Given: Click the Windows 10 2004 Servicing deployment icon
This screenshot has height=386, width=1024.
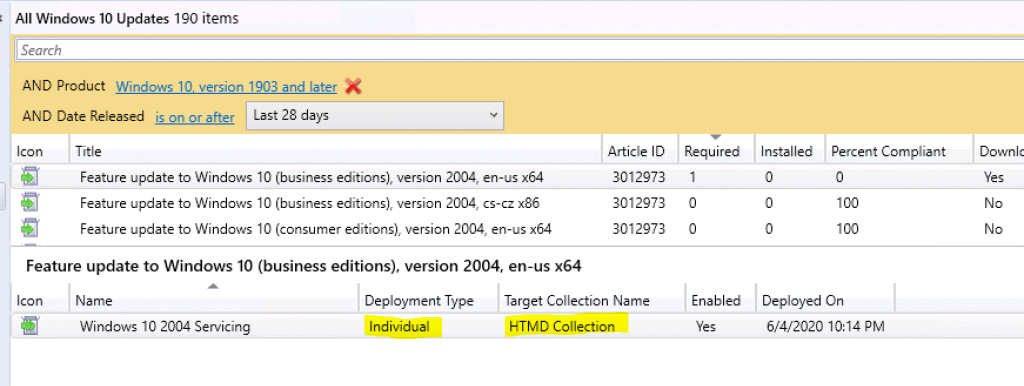Looking at the screenshot, I should tap(30, 325).
